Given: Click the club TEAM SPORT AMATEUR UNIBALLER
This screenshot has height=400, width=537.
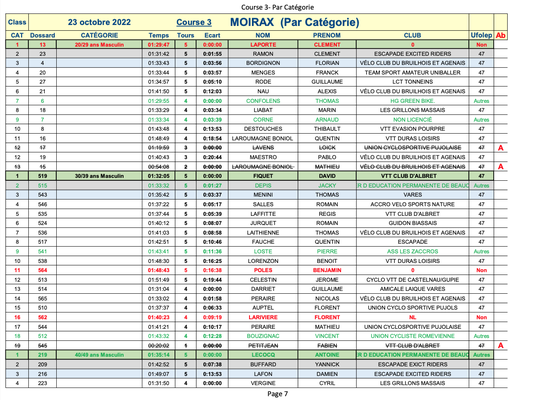Looking at the screenshot, I should point(412,73).
